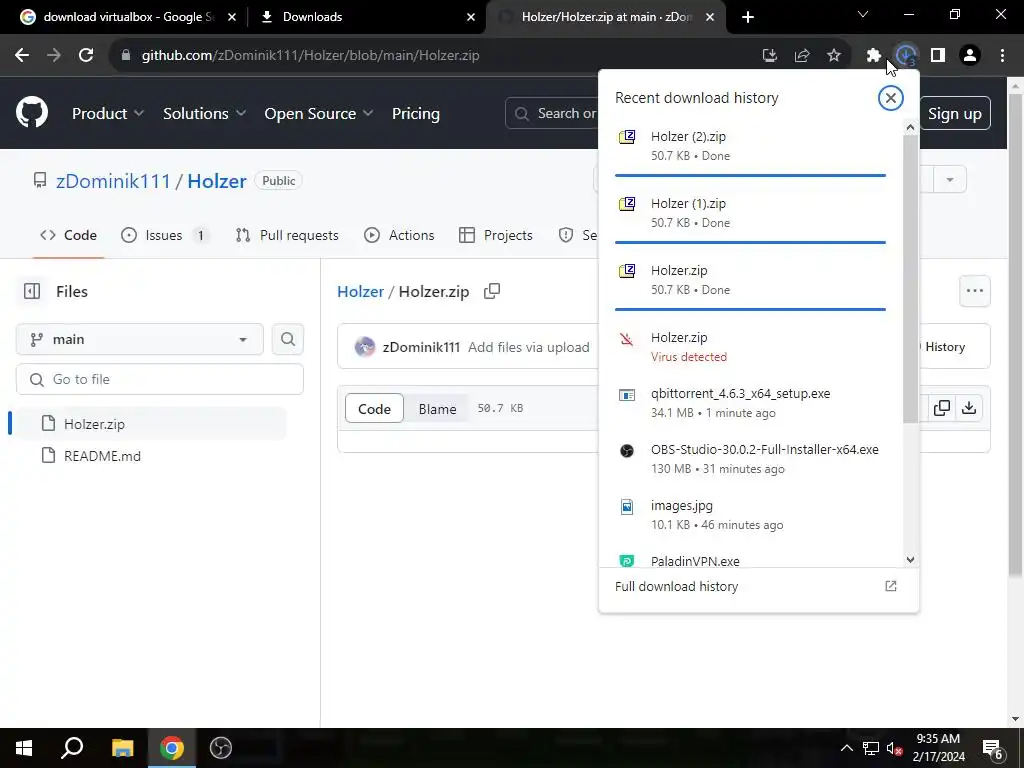The width and height of the screenshot is (1024, 768).
Task: Click the GitHub search box
Action: [552, 113]
